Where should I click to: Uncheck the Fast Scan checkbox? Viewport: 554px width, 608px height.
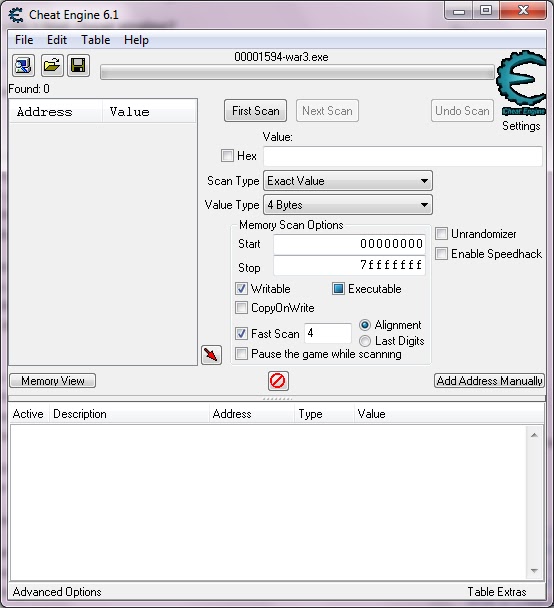point(241,333)
